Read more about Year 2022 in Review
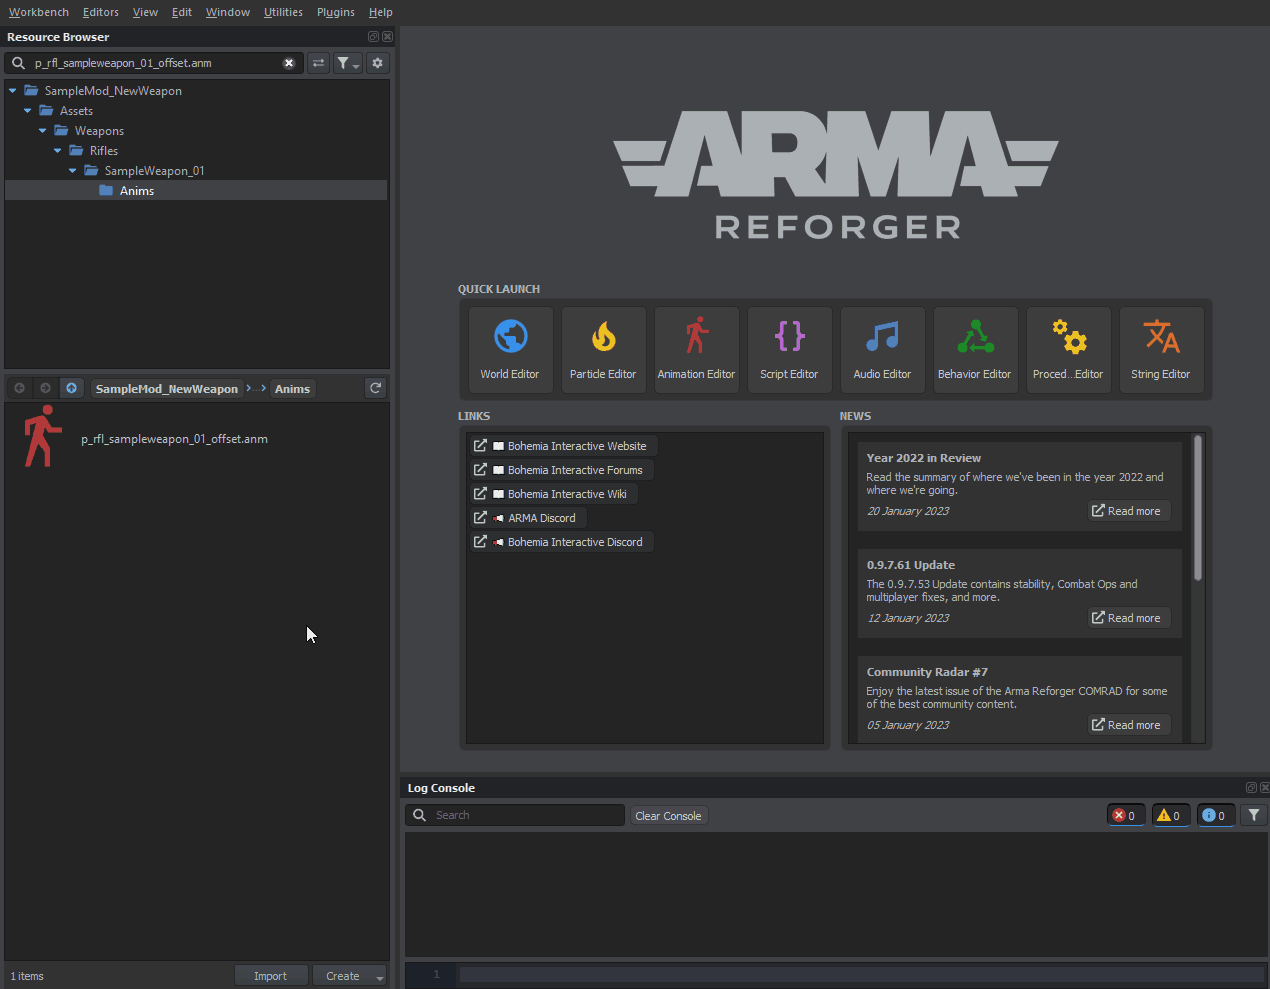The height and width of the screenshot is (989, 1270). pos(1128,511)
